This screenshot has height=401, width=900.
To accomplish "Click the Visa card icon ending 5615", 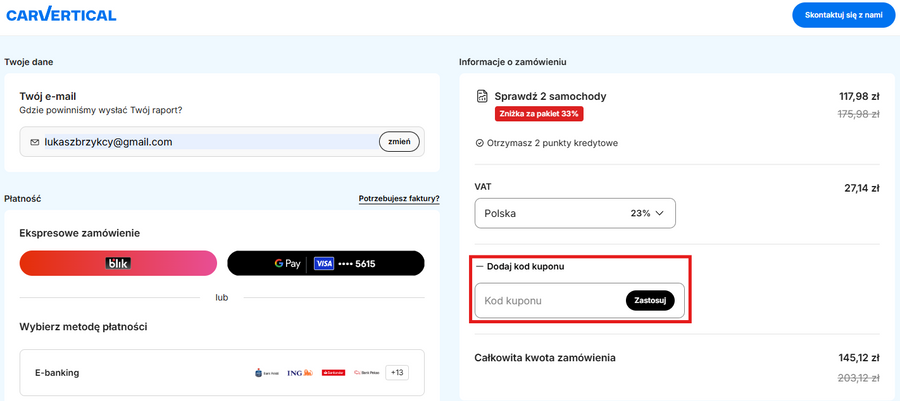I will pyautogui.click(x=323, y=264).
